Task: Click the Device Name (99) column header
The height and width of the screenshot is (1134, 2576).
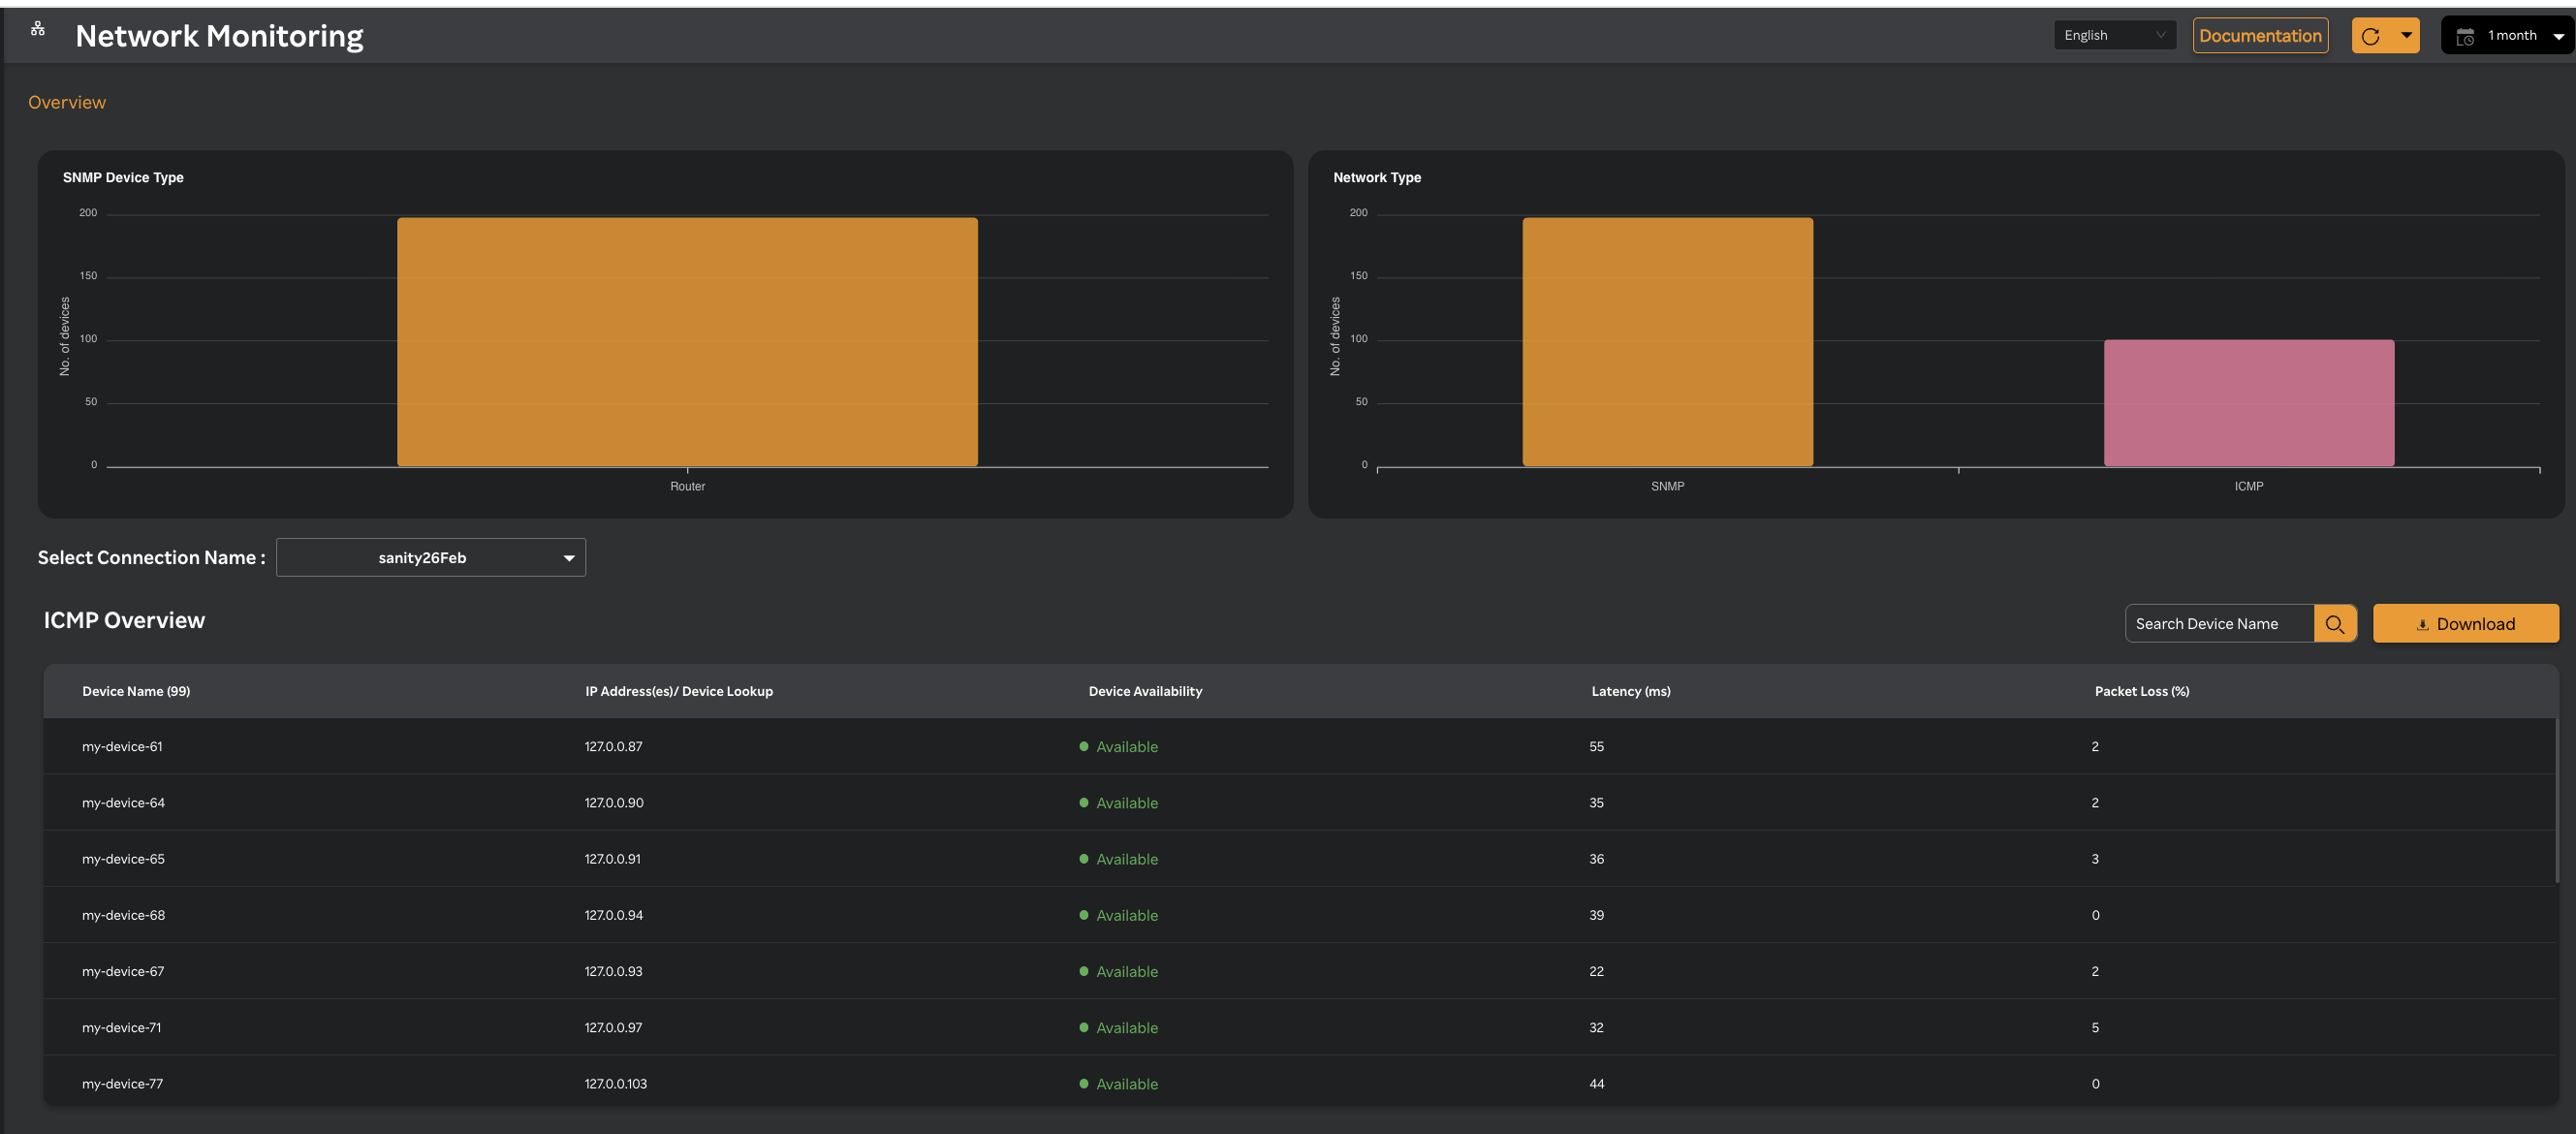Action: [136, 690]
